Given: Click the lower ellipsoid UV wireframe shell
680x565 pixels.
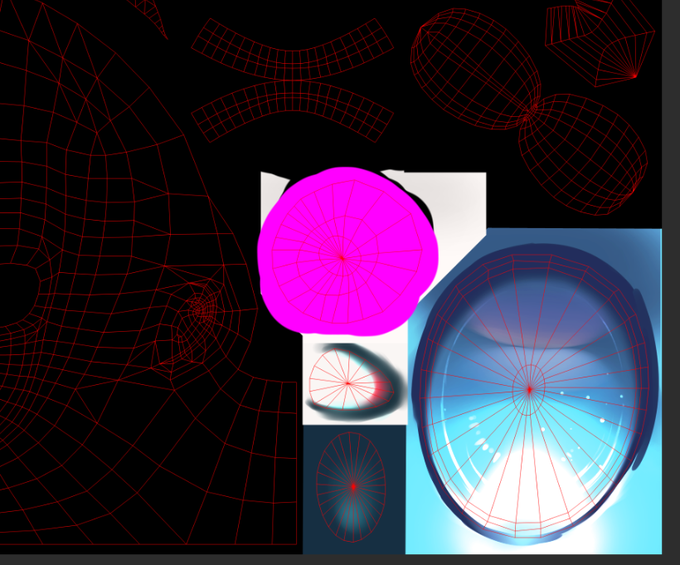Looking at the screenshot, I should (583, 154).
